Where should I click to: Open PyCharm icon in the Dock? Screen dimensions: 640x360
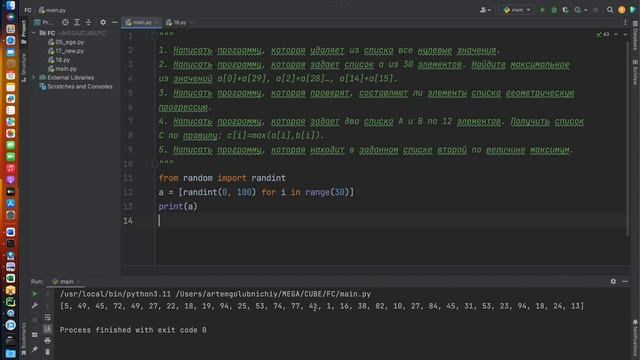coord(11,301)
